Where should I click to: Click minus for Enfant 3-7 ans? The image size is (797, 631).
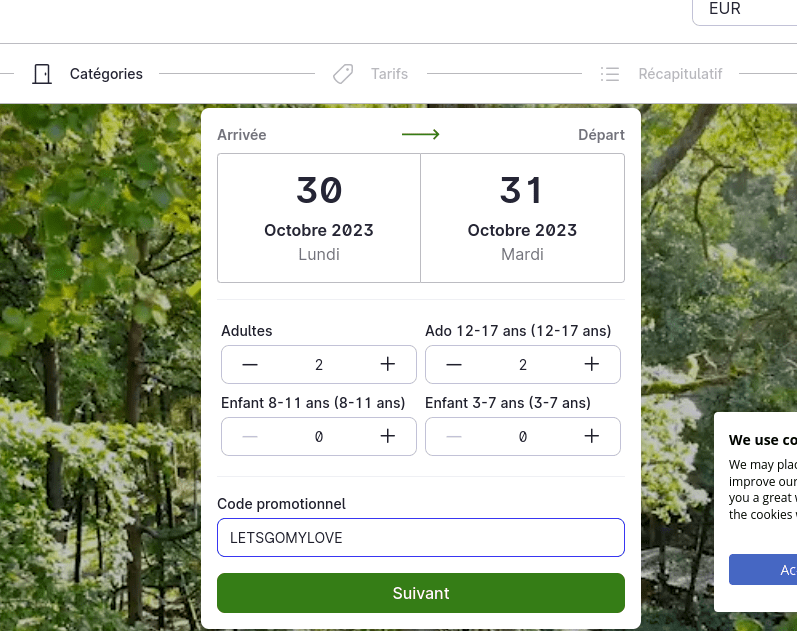453,436
